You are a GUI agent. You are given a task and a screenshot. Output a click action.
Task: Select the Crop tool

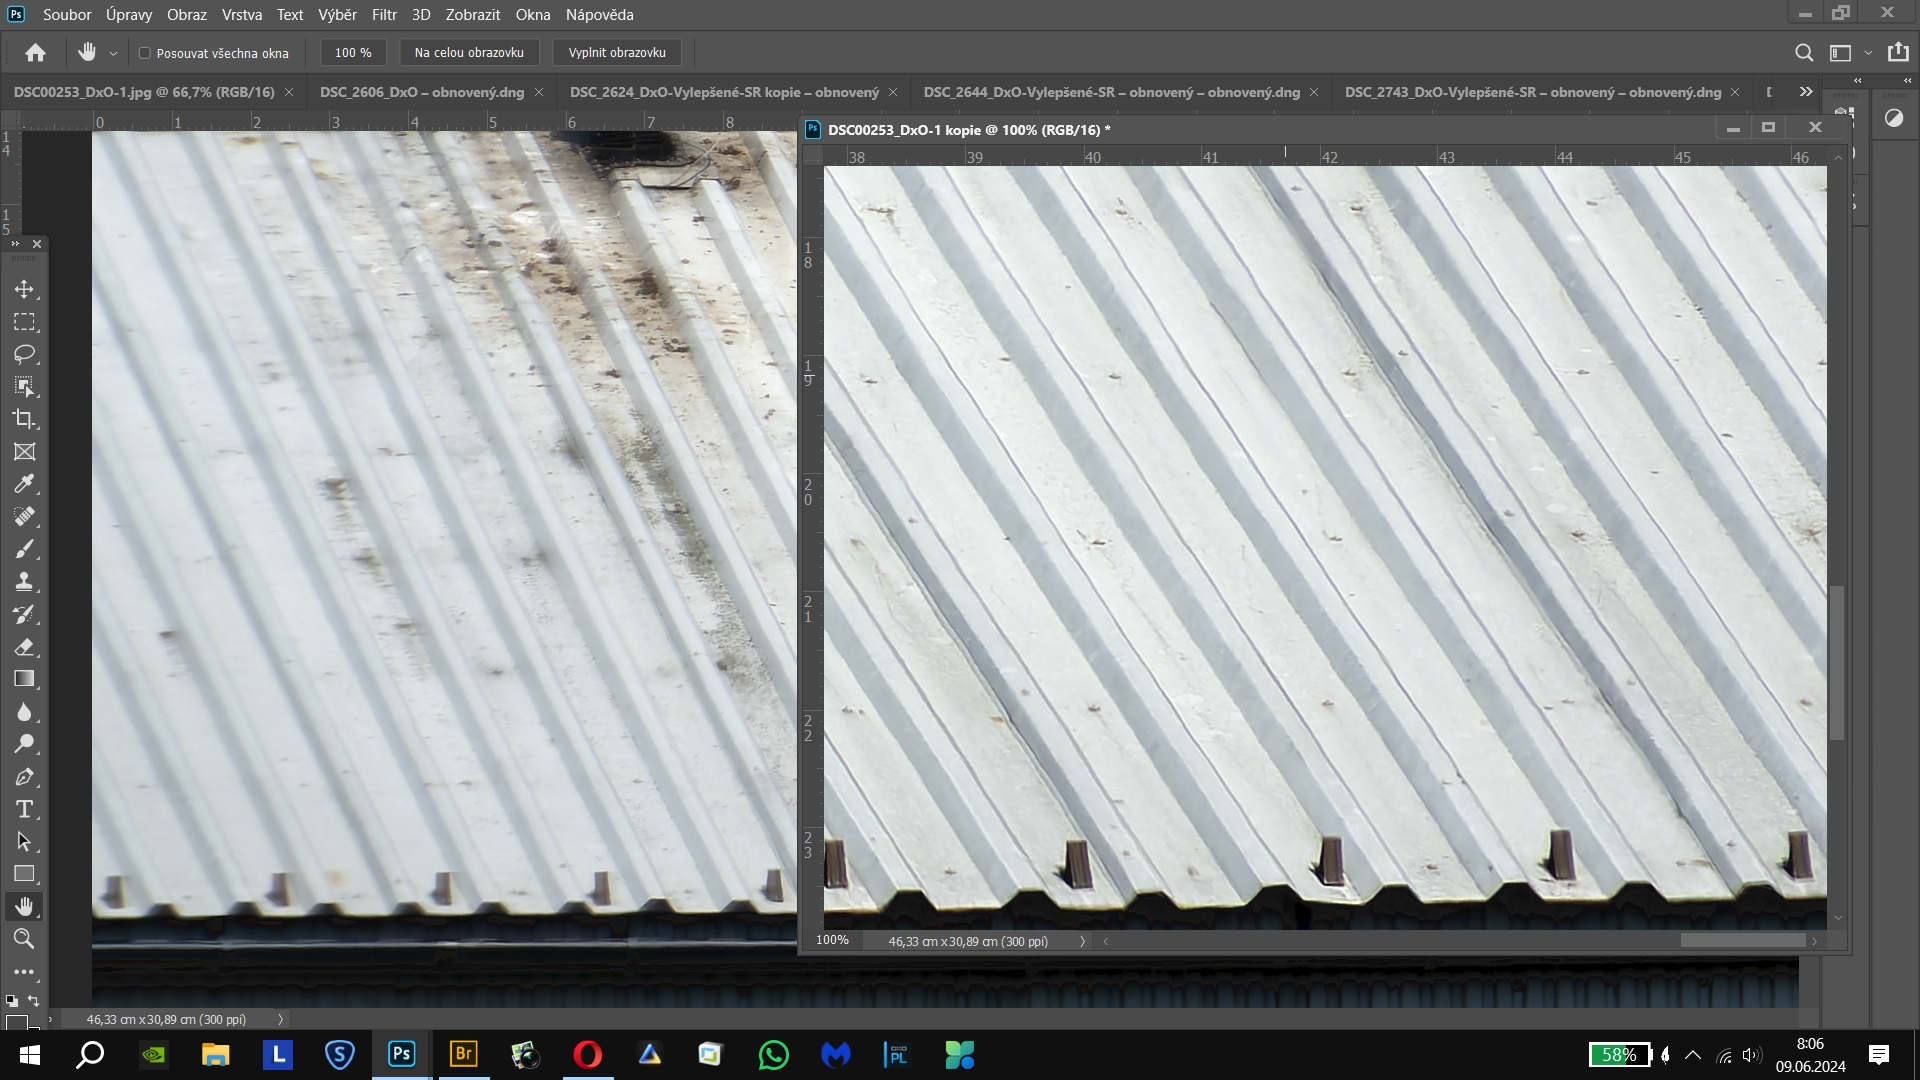pyautogui.click(x=24, y=419)
